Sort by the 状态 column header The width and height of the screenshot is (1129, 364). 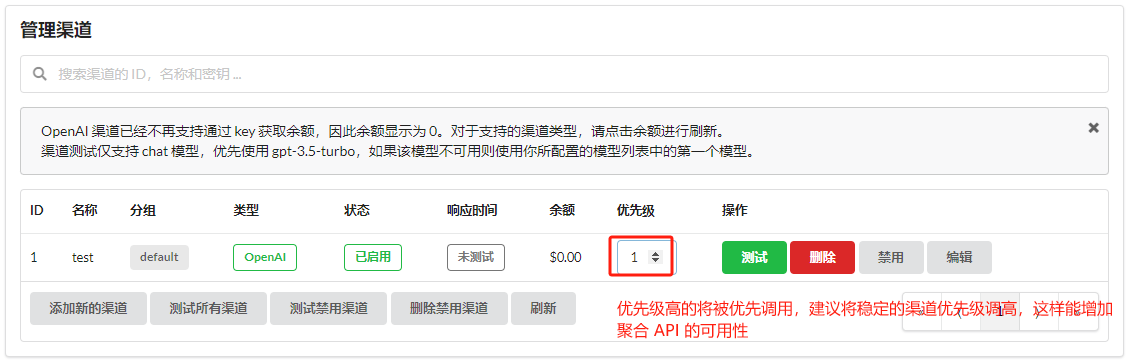(x=357, y=211)
